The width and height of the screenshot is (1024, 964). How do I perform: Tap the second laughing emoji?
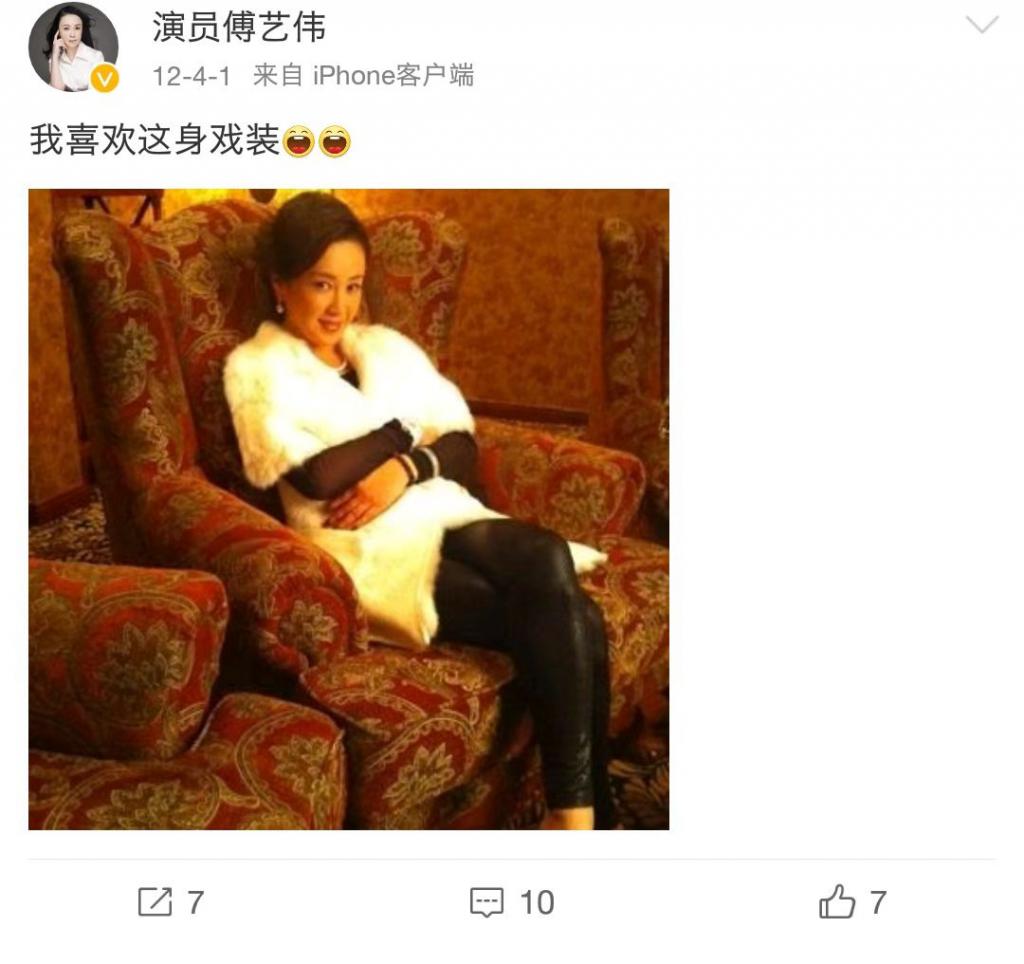click(334, 141)
